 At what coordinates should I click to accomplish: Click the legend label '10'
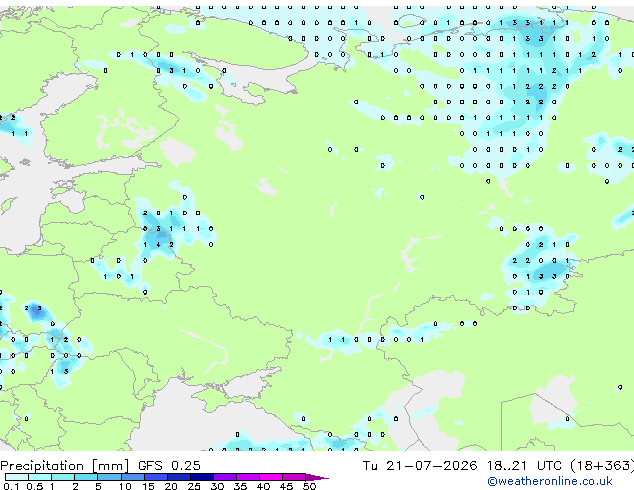click(x=125, y=486)
